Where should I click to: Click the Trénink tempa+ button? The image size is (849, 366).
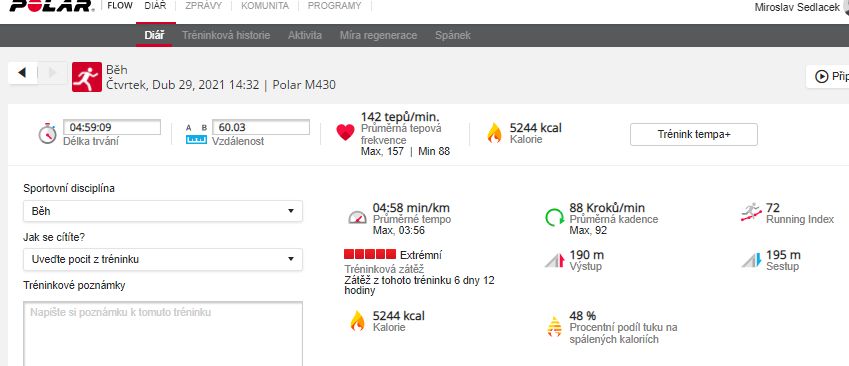694,135
